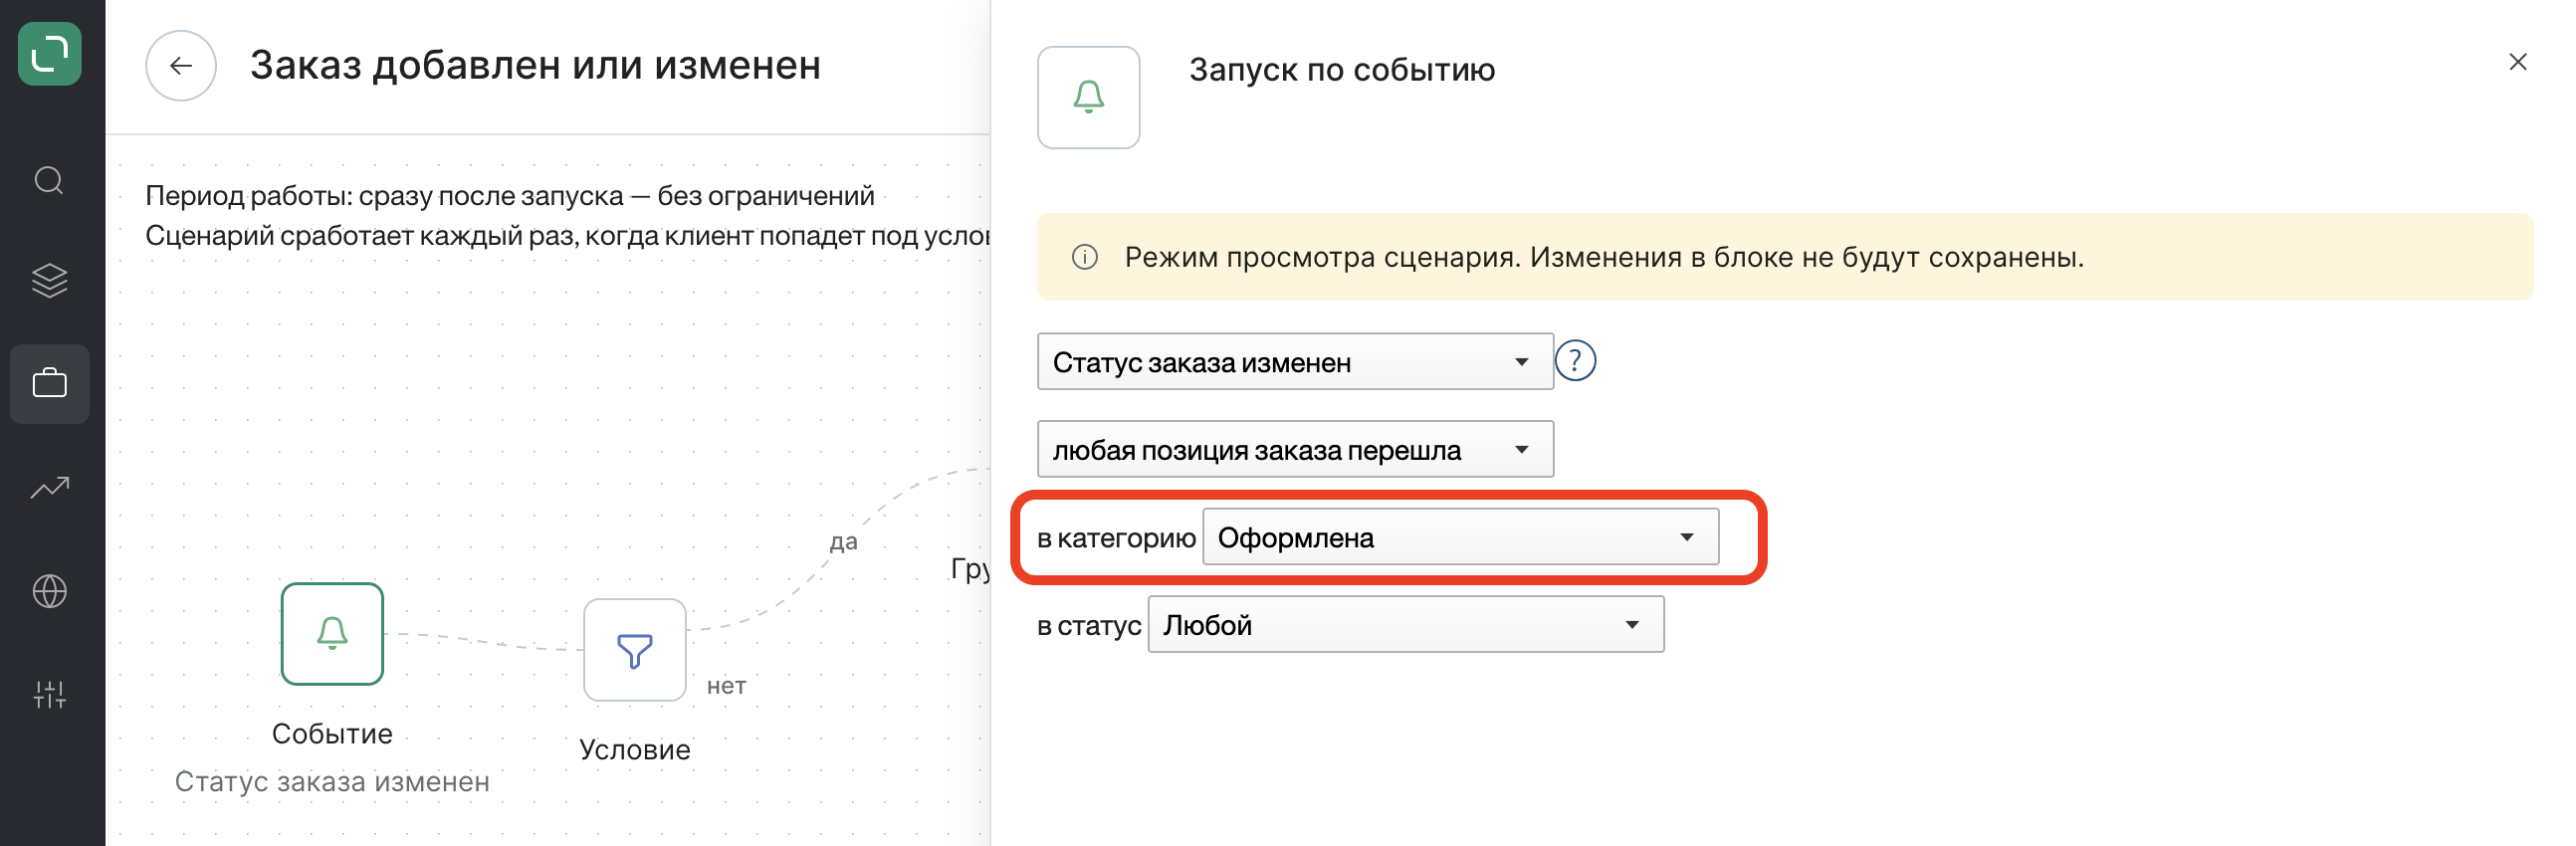Open the Статус заказа изменен dropdown
Screen dimensions: 2576x846
click(1295, 362)
